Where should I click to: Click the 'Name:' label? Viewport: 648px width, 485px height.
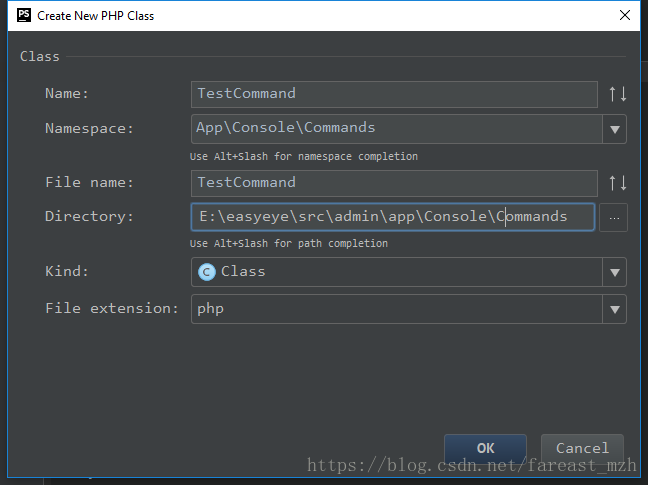[x=67, y=94]
